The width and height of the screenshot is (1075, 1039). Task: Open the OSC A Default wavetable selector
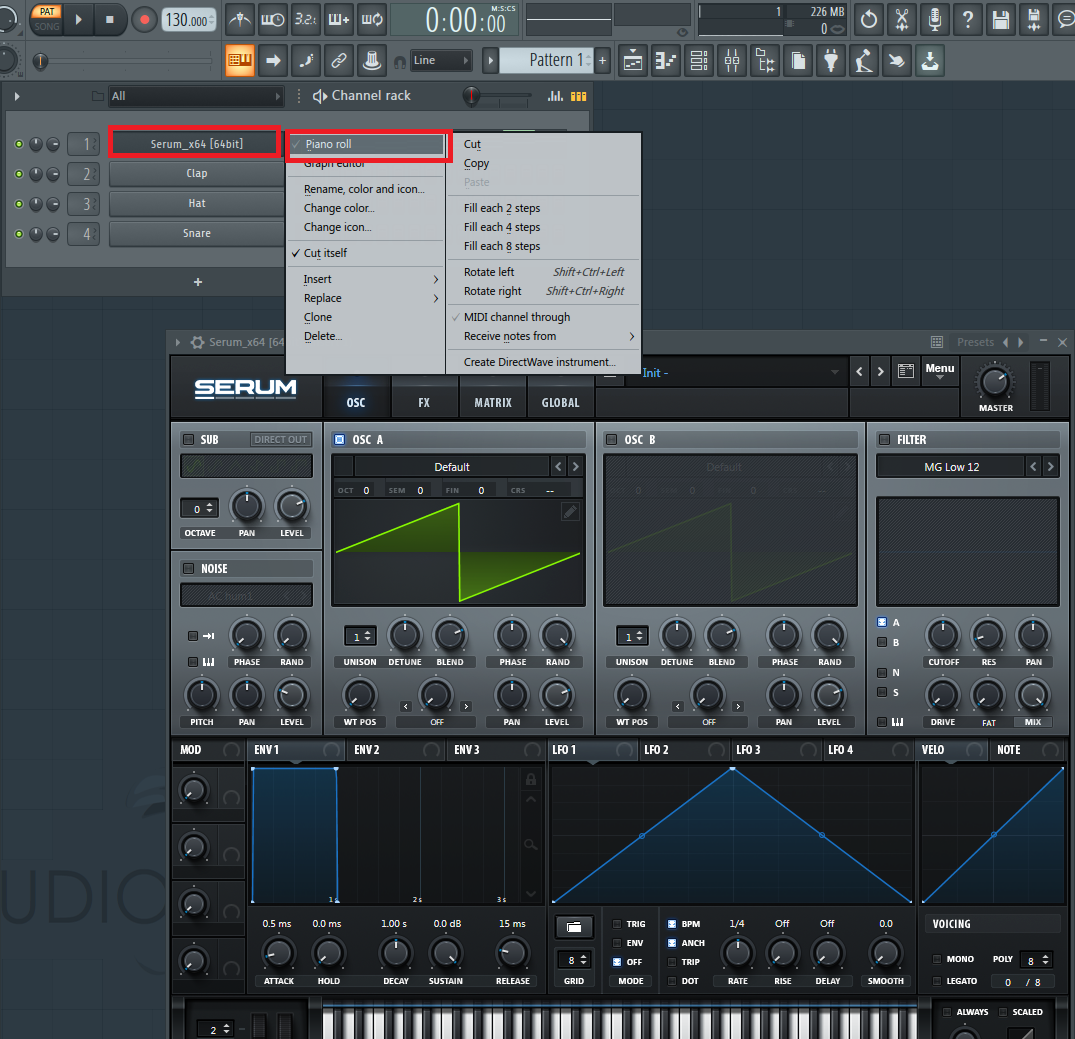click(452, 467)
